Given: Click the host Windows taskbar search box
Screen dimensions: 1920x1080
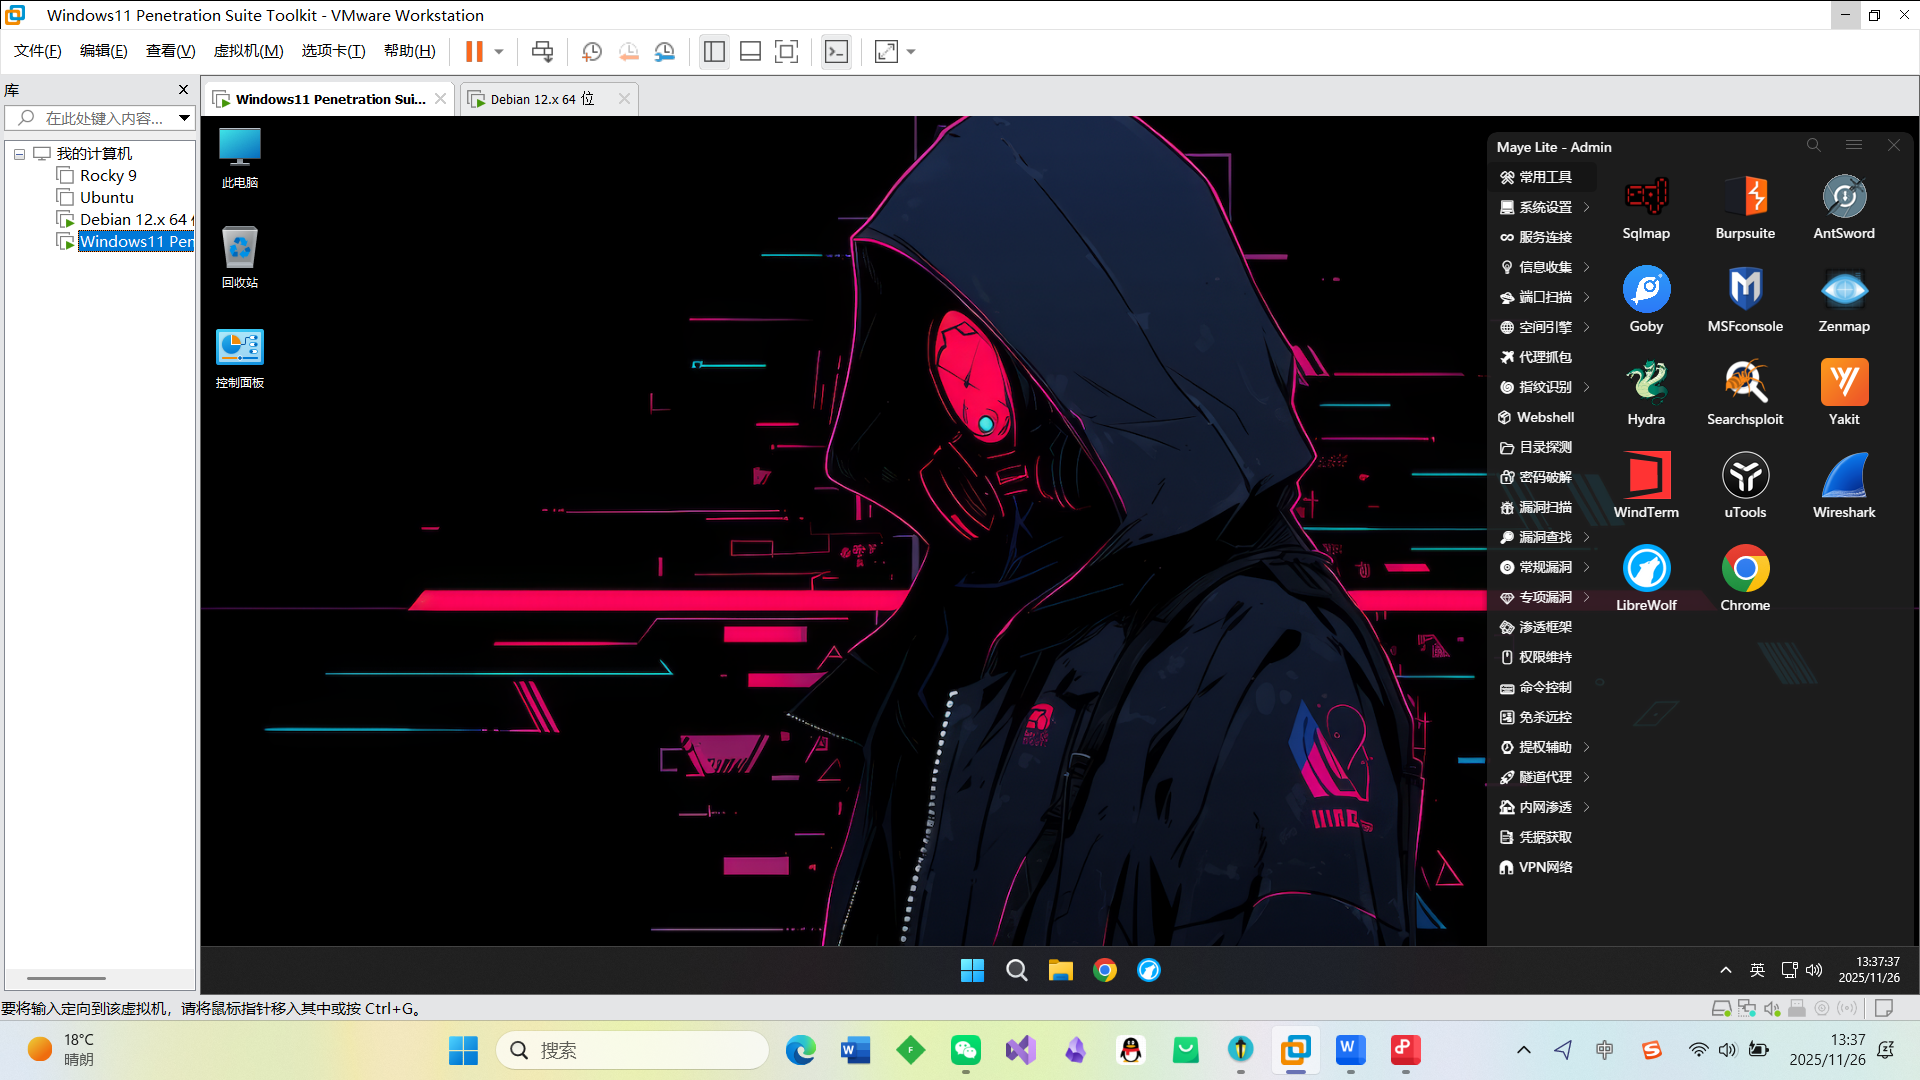Looking at the screenshot, I should (x=632, y=1050).
